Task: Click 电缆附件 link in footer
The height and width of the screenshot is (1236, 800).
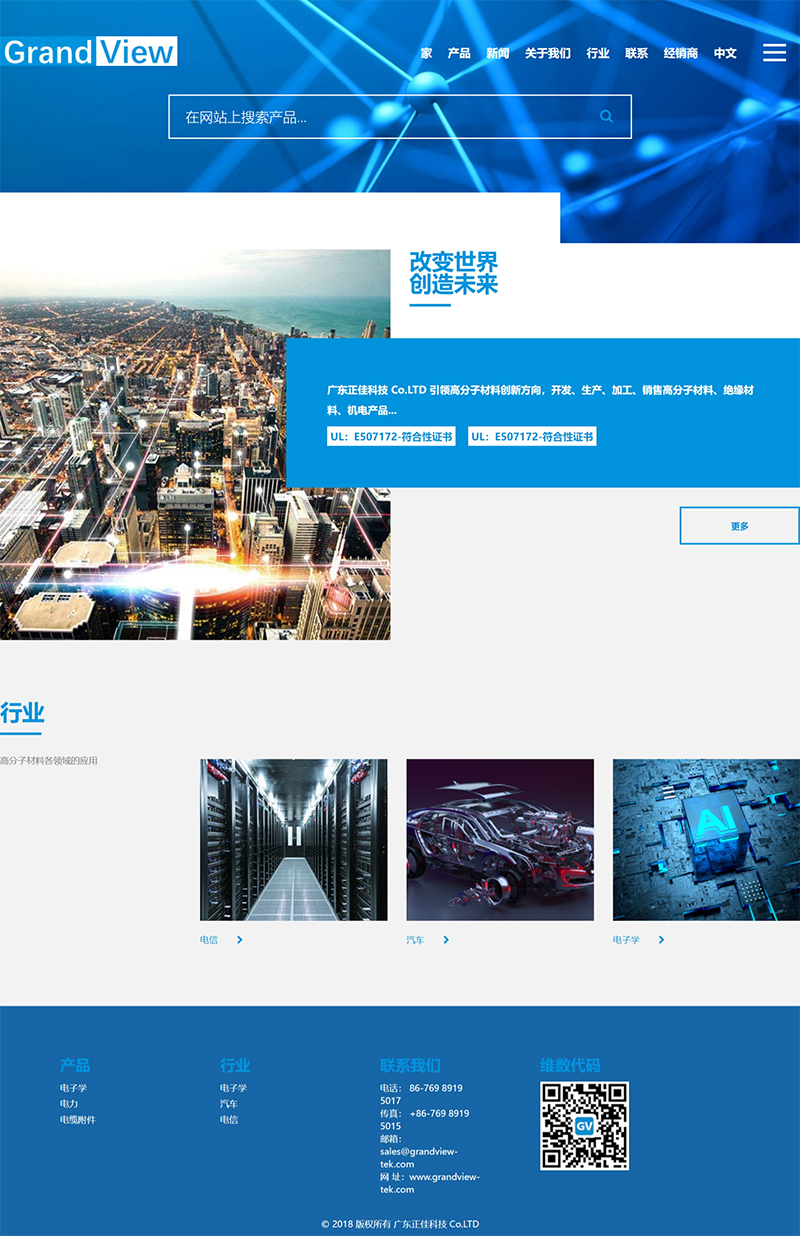Action: tap(78, 1120)
